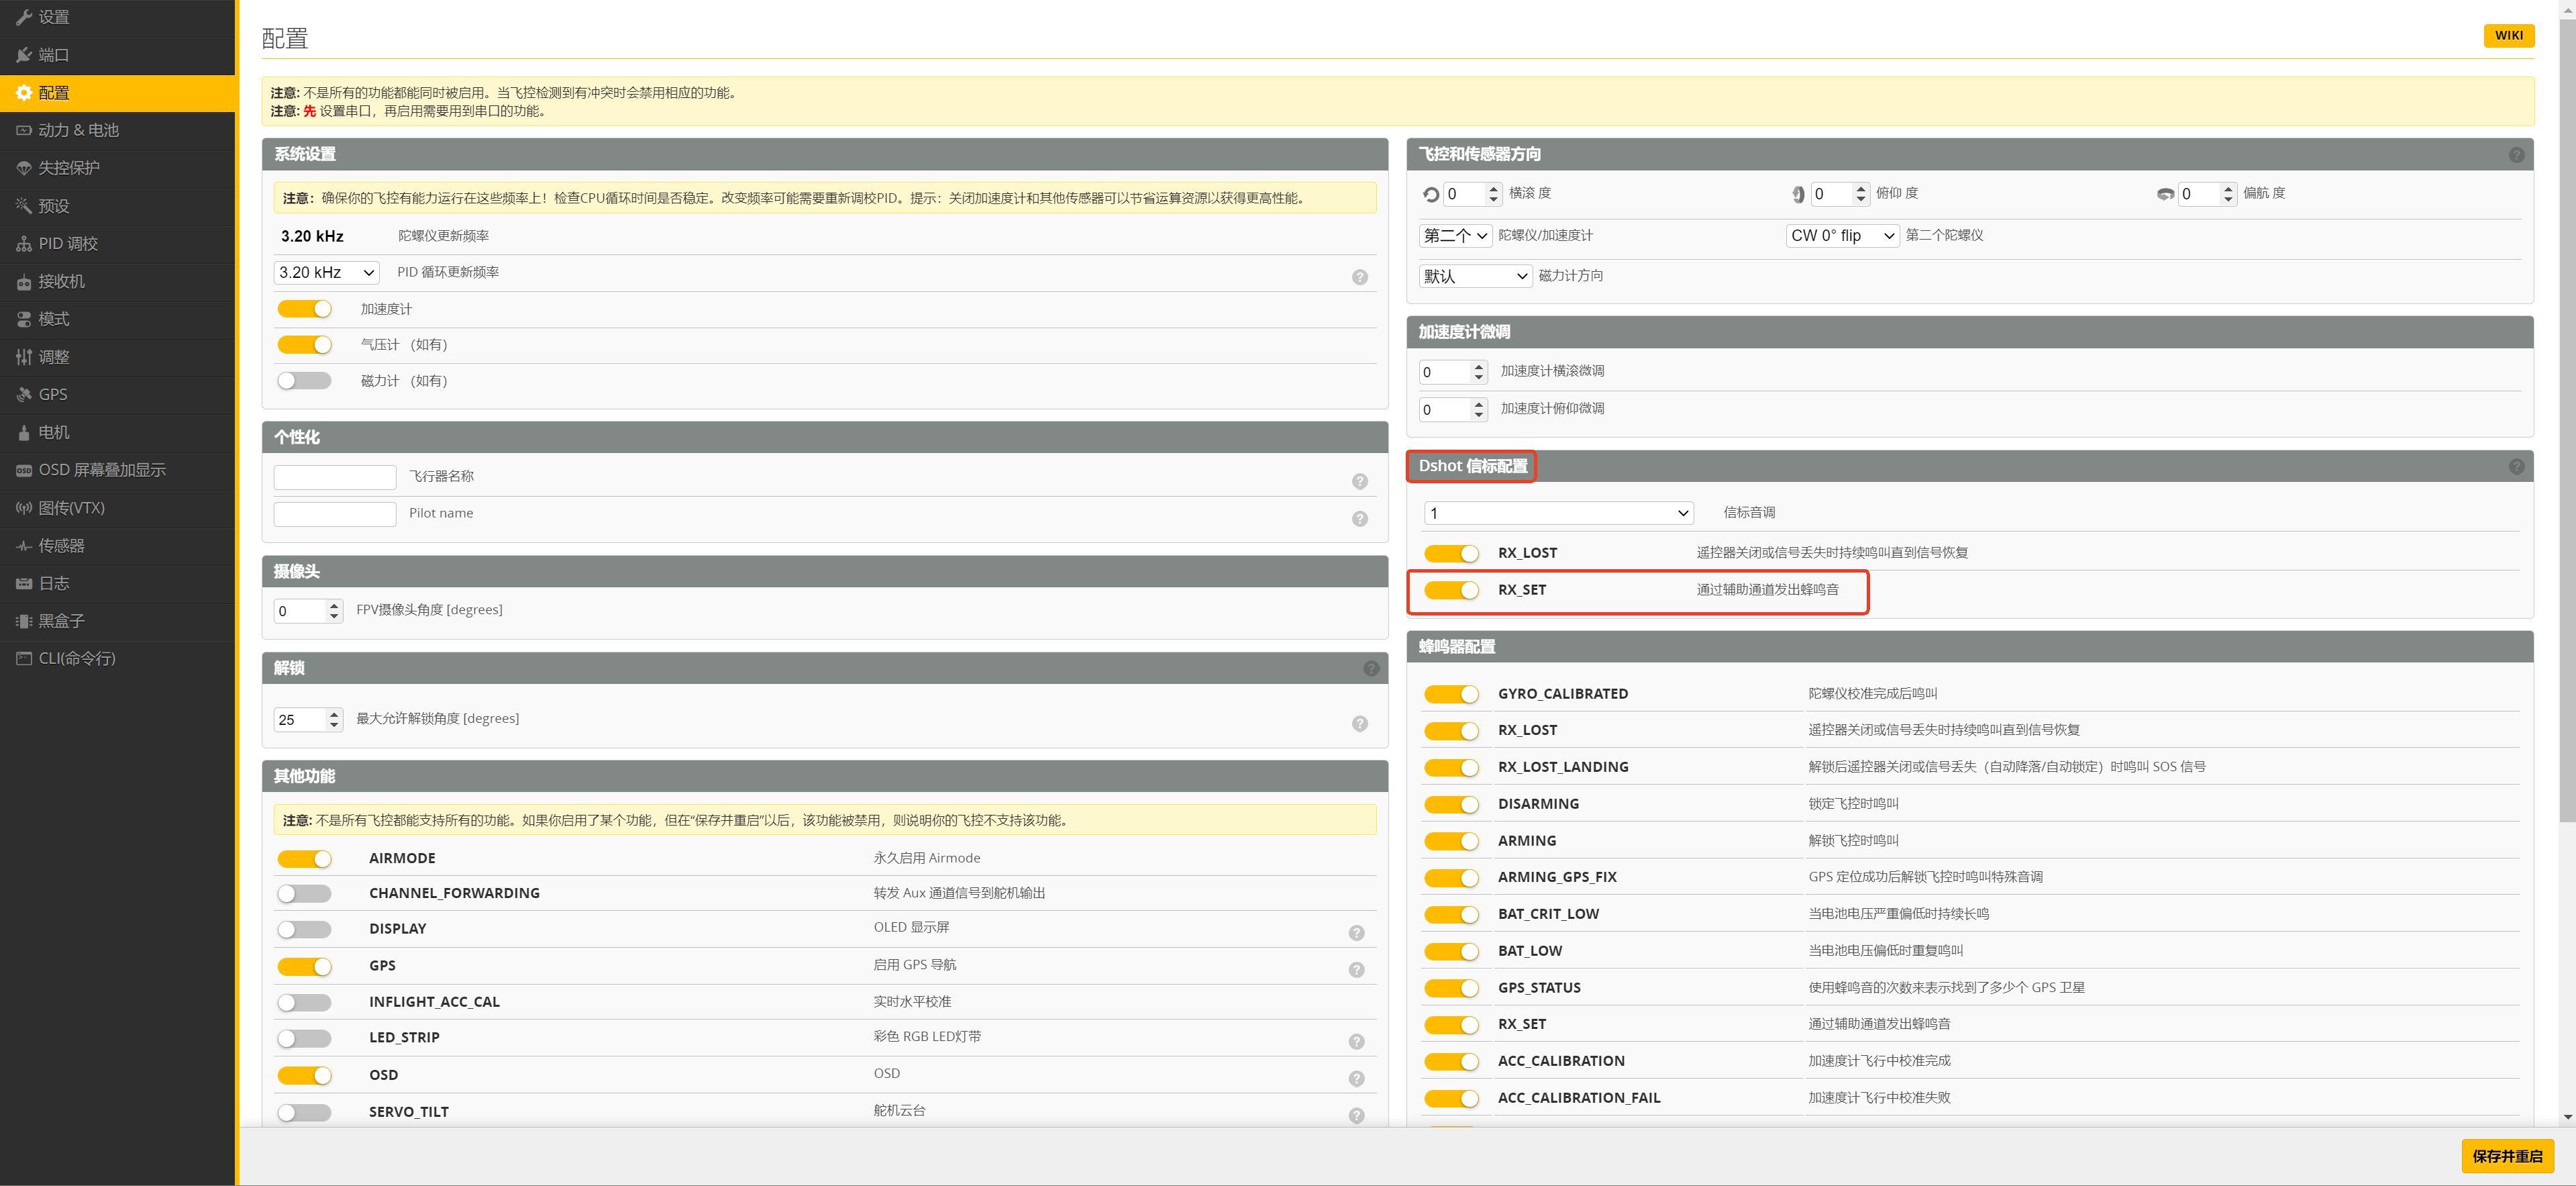Open the 设置 wrench icon in sidebar
2576x1186 pixels.
pos(24,17)
